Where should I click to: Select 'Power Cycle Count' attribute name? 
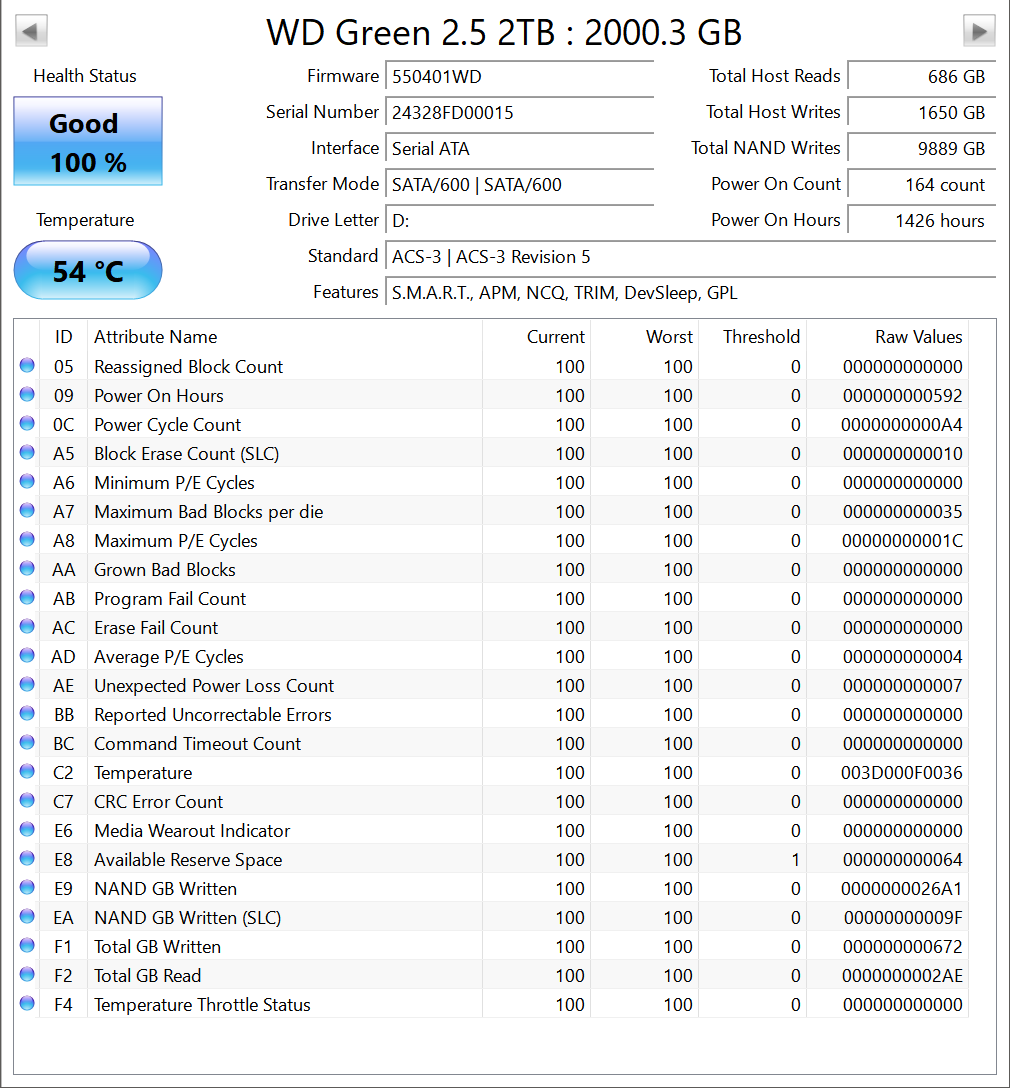pyautogui.click(x=168, y=425)
